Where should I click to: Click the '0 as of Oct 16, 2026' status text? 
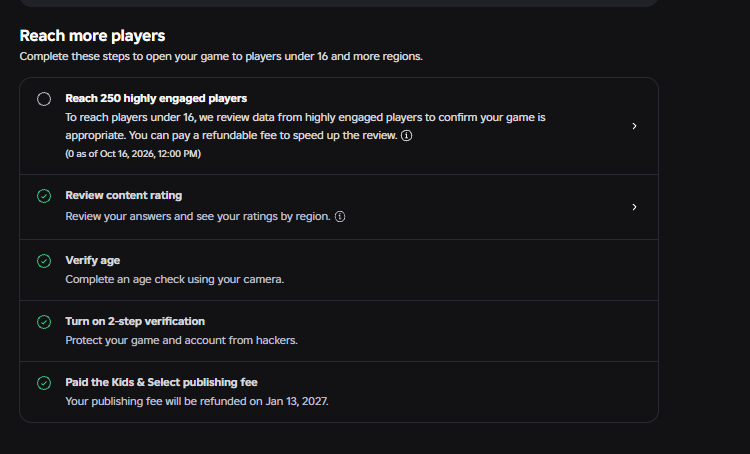pos(133,154)
